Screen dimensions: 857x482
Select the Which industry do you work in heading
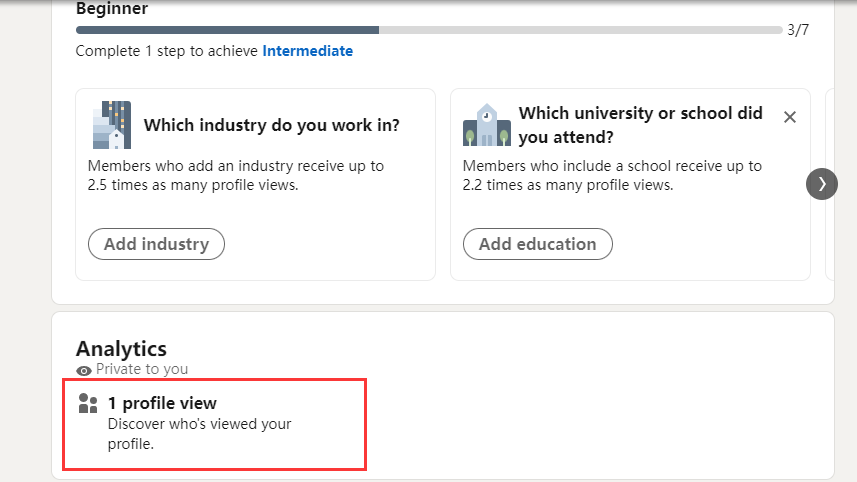pyautogui.click(x=272, y=126)
